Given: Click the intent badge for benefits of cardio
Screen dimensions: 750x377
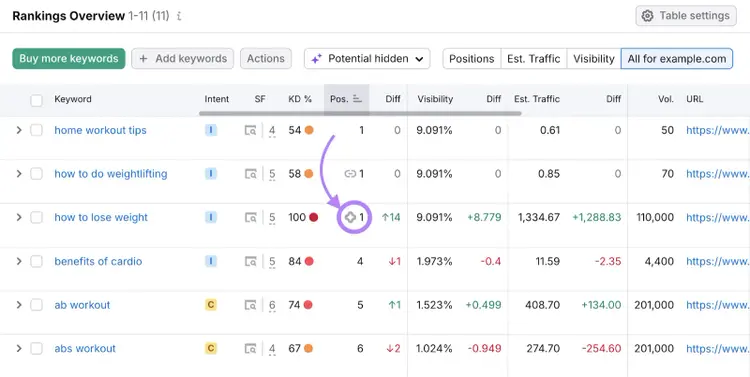Looking at the screenshot, I should pyautogui.click(x=211, y=261).
